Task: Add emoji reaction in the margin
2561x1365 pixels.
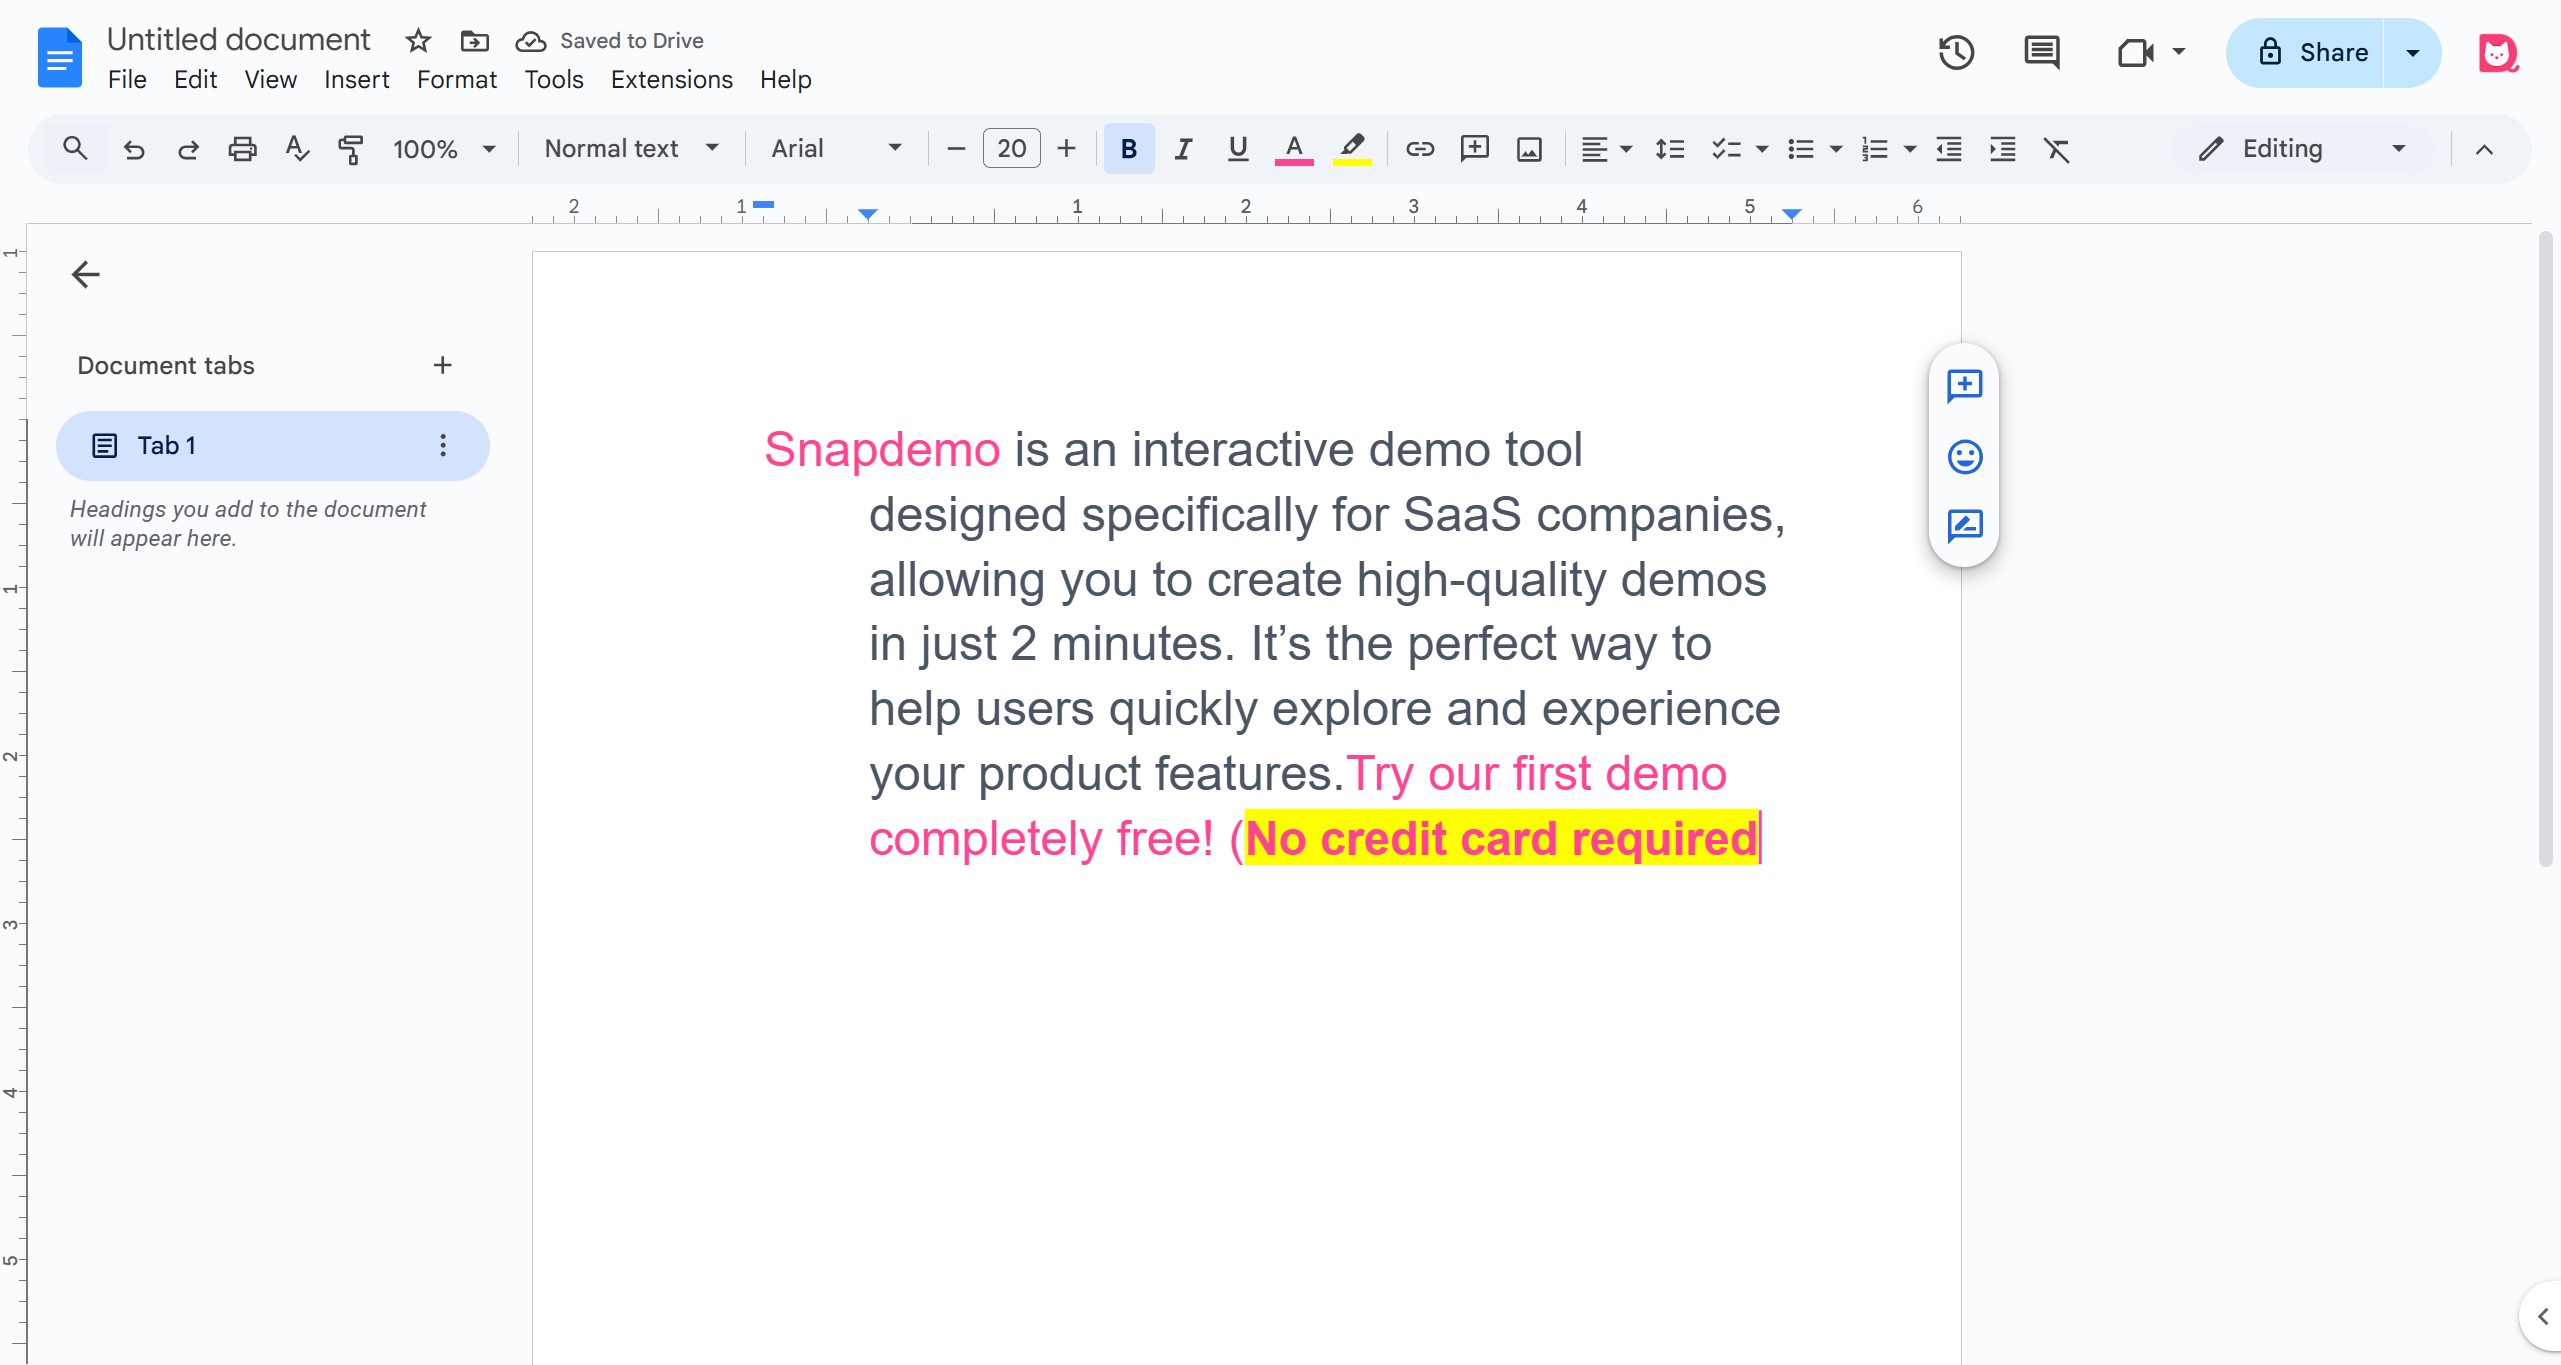Action: click(x=1964, y=456)
